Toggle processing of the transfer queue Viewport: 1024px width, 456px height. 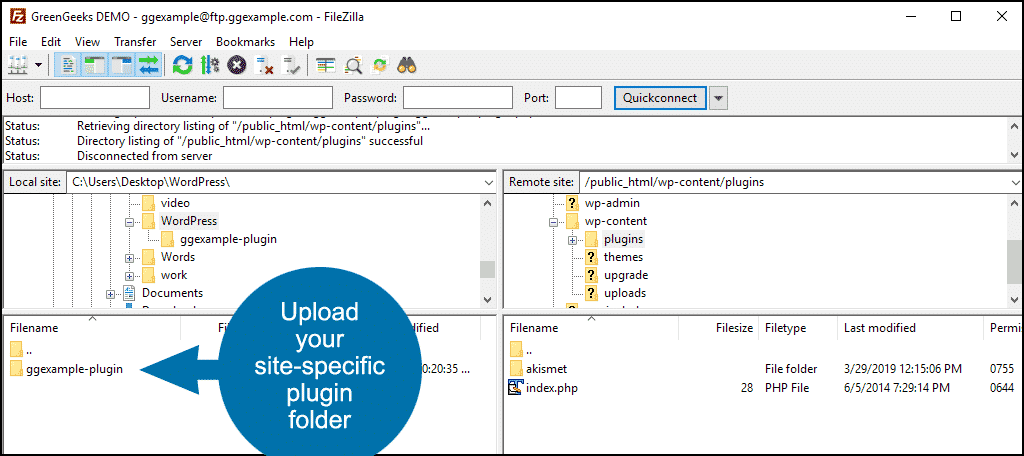click(209, 65)
